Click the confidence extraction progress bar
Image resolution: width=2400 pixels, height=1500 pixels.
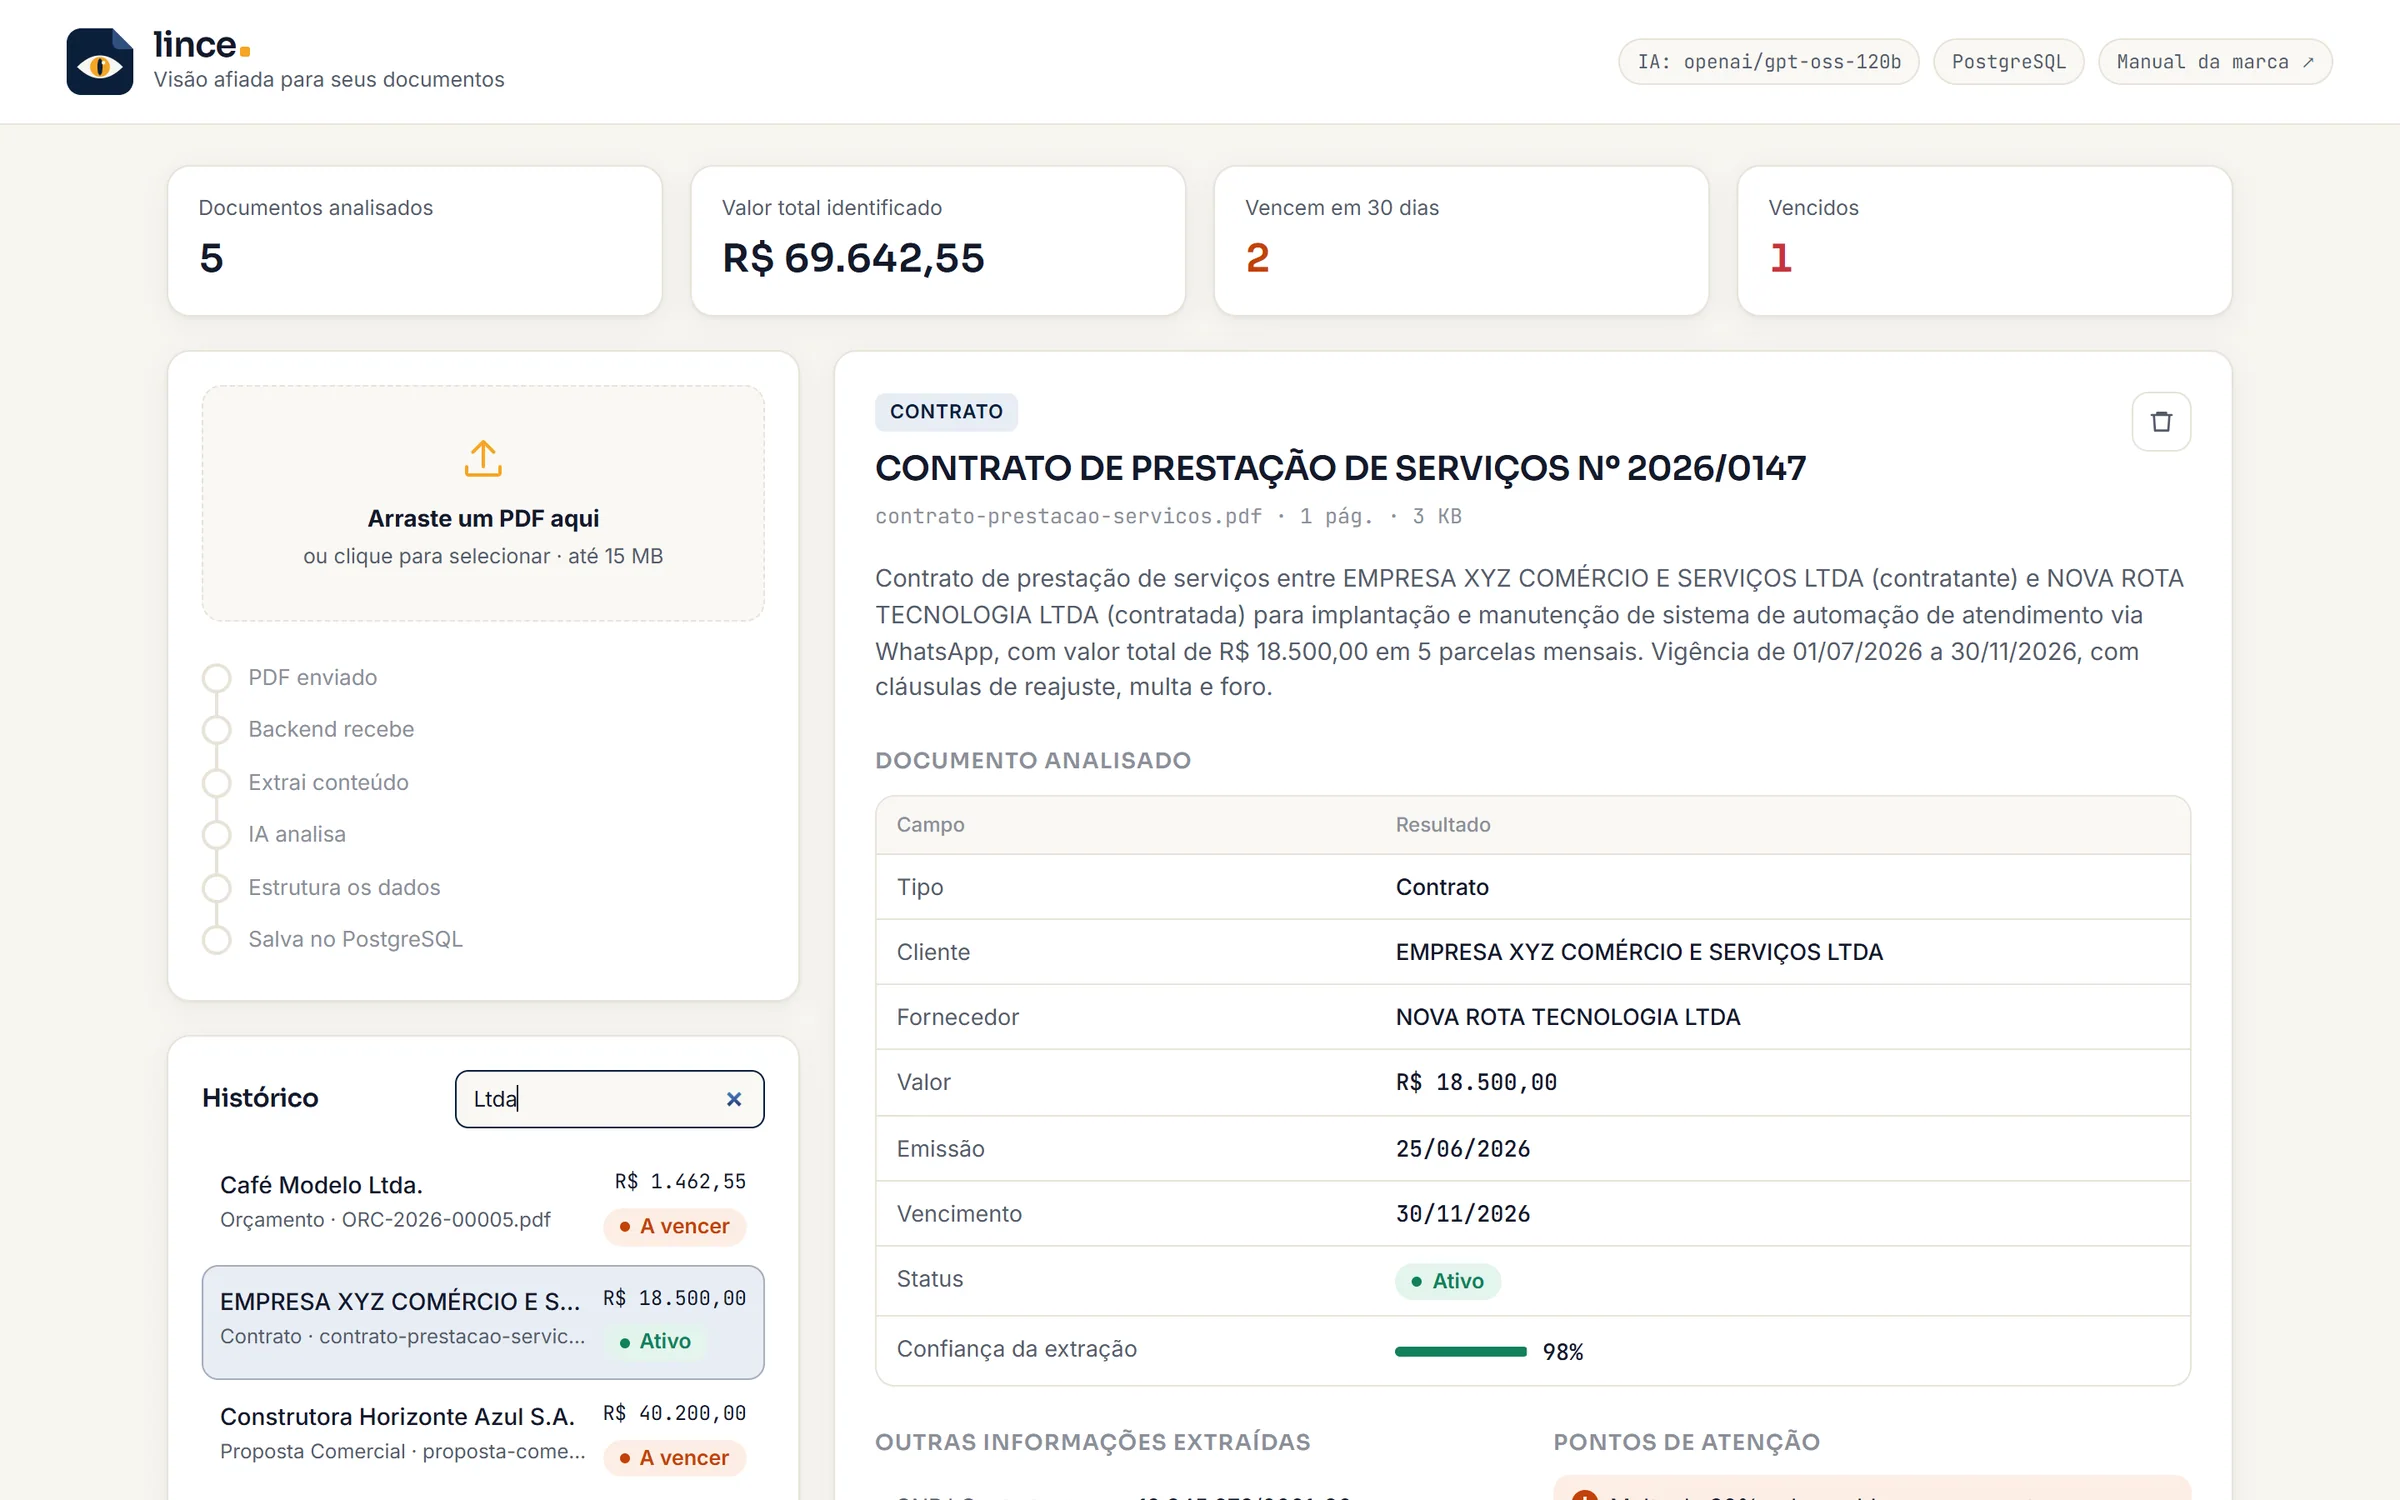[x=1460, y=1352]
